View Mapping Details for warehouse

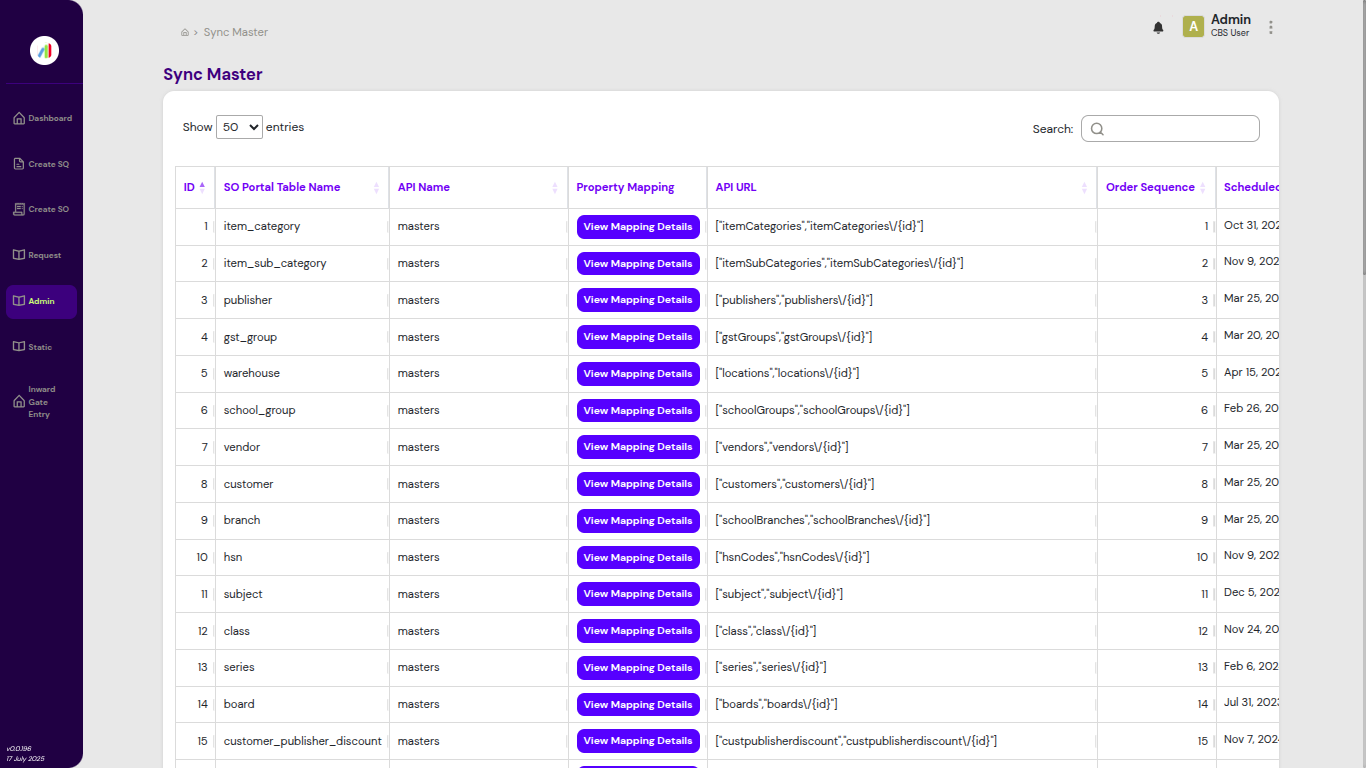pyautogui.click(x=638, y=373)
